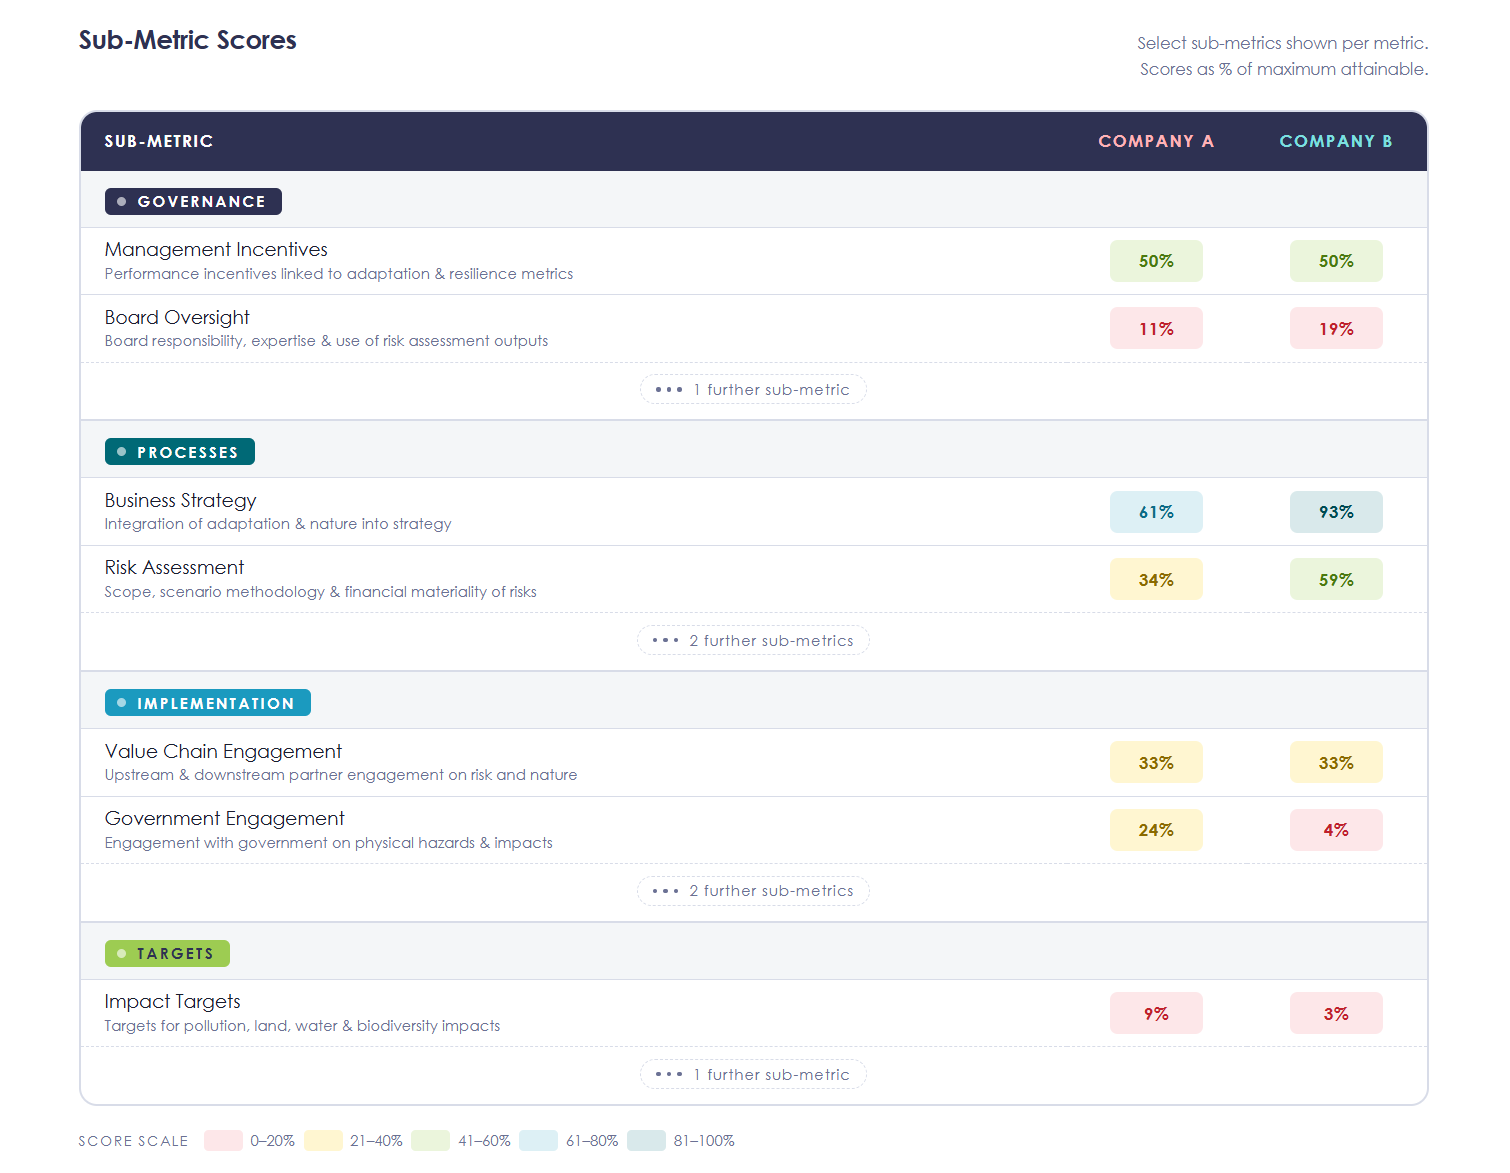Select the Governance category badge
Image resolution: width=1510 pixels, height=1173 pixels.
(x=193, y=202)
